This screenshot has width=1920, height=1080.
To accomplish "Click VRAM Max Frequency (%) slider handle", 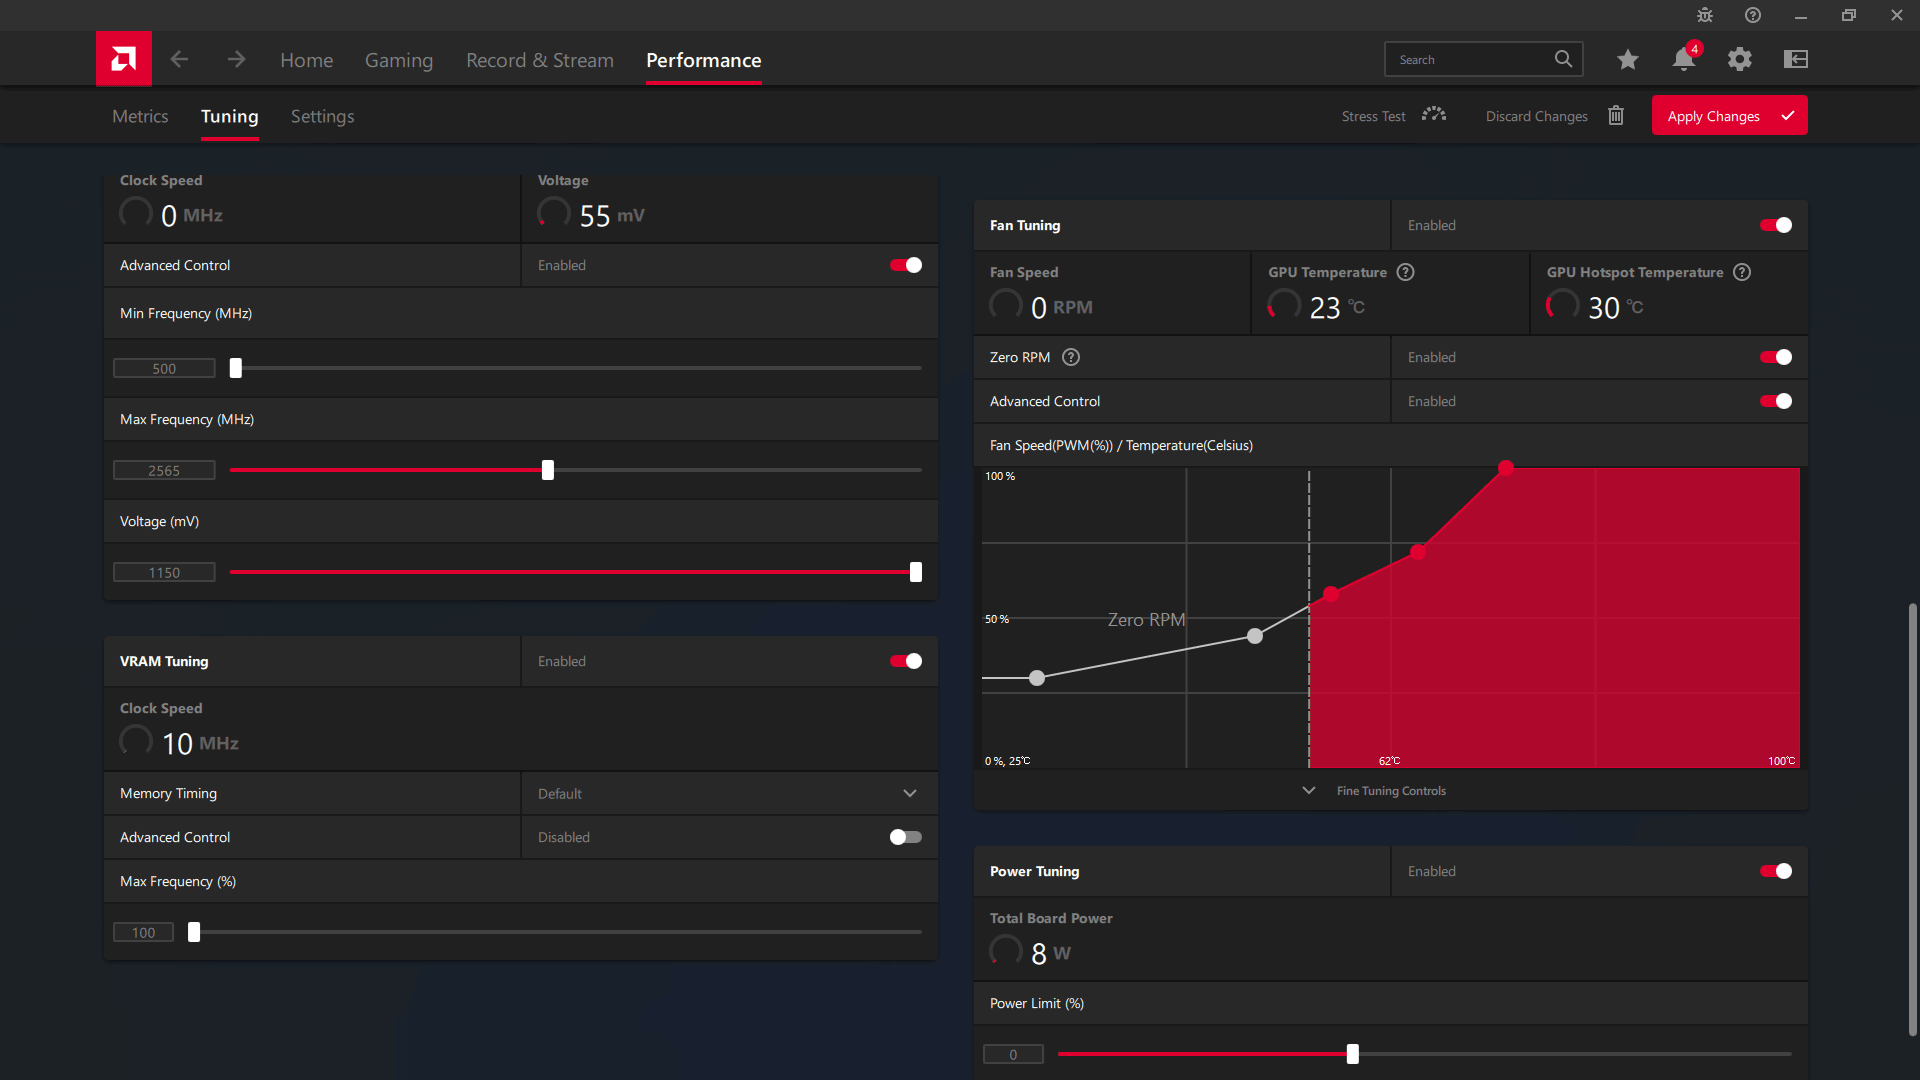I will tap(194, 932).
